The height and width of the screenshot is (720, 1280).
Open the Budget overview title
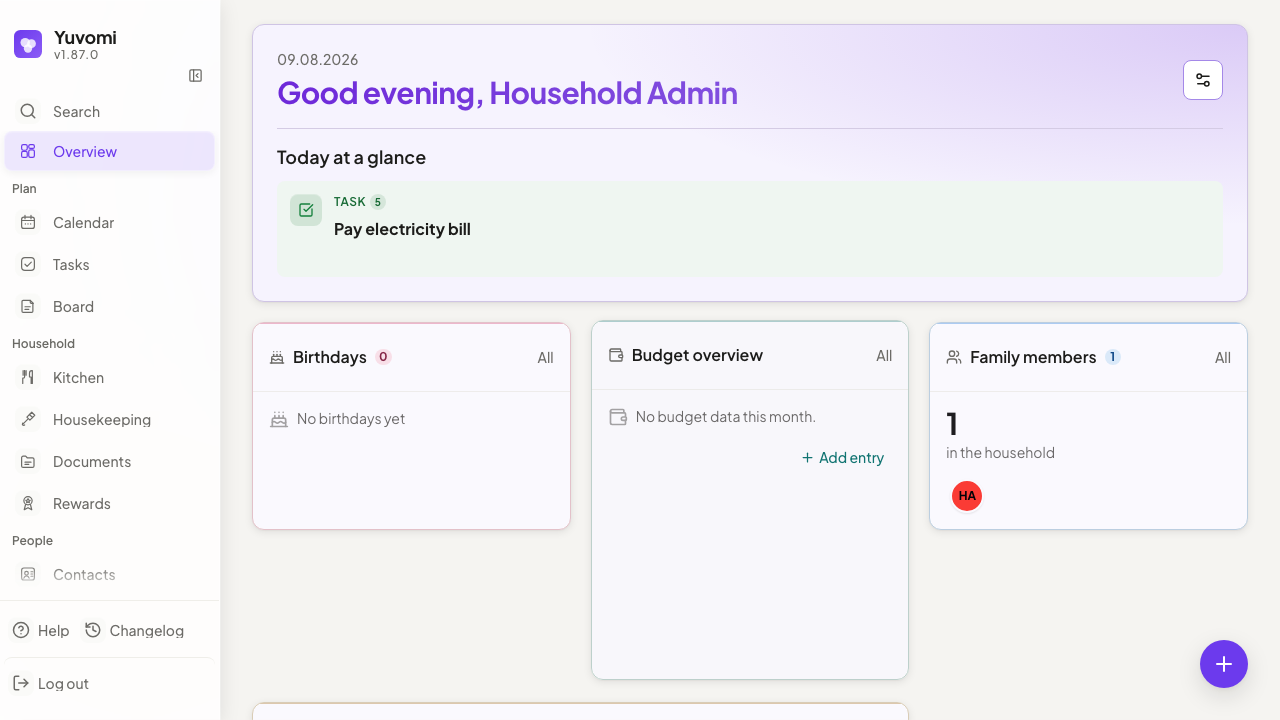(697, 355)
